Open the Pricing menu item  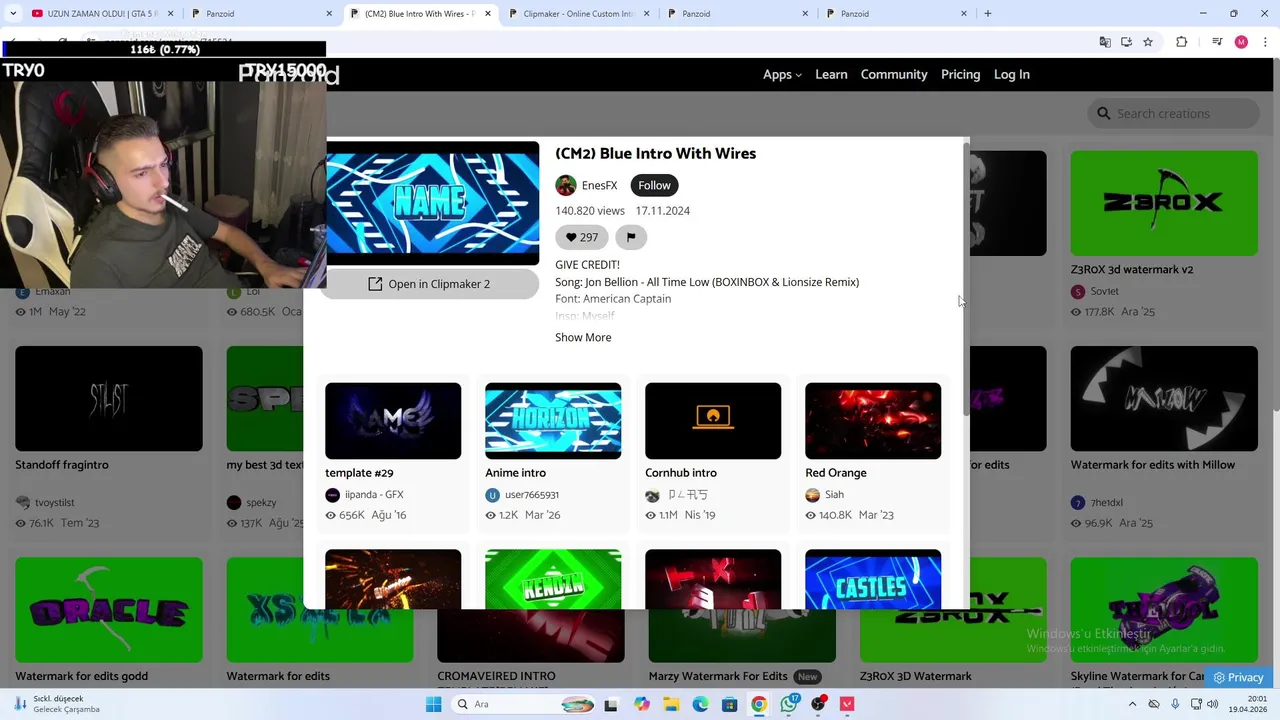coord(960,74)
